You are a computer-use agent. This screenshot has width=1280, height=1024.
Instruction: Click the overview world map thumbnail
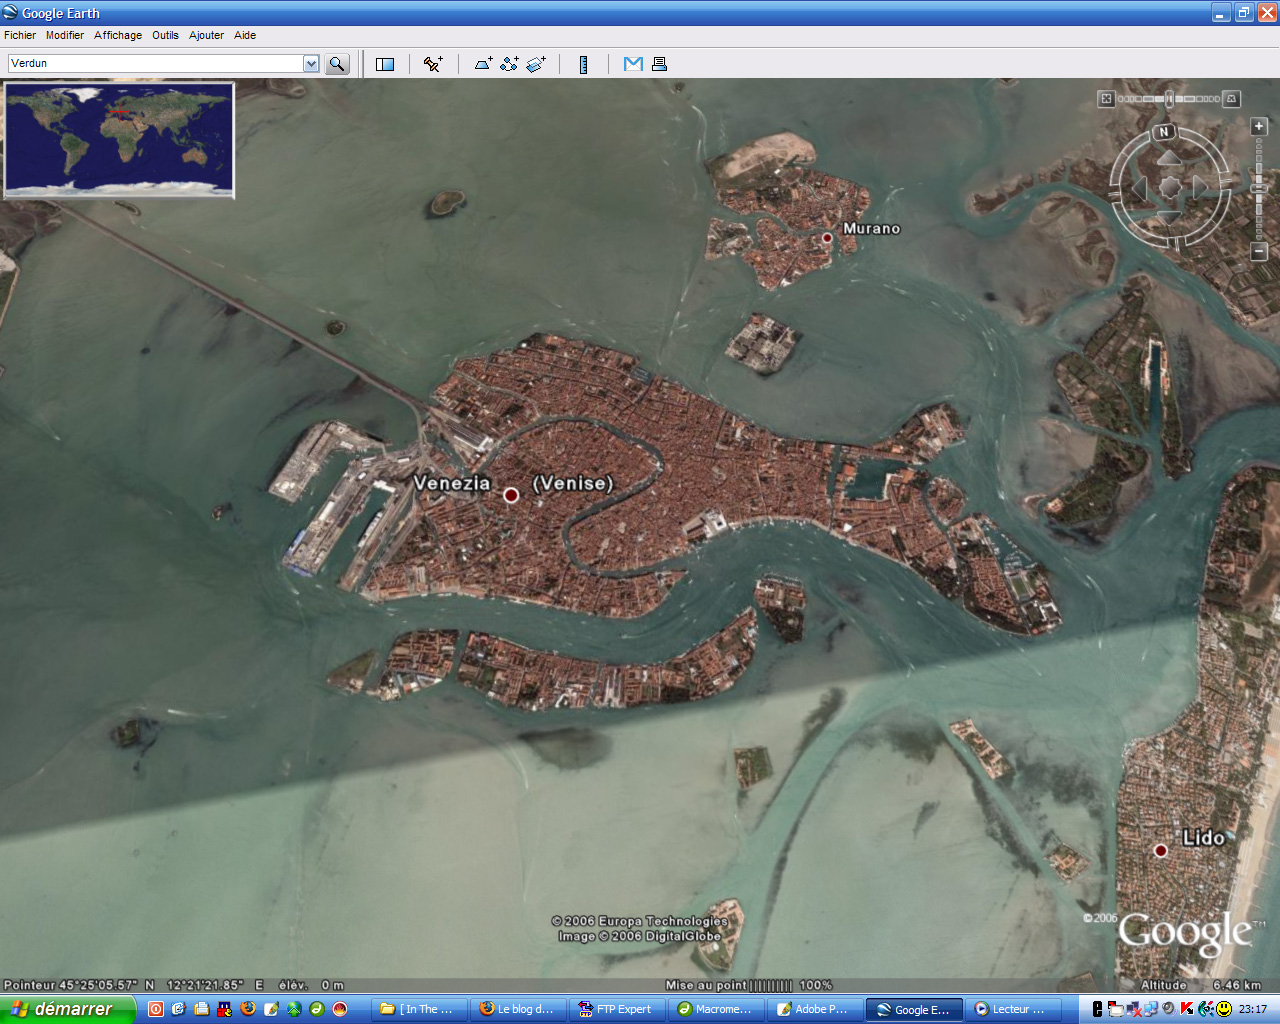(x=119, y=140)
